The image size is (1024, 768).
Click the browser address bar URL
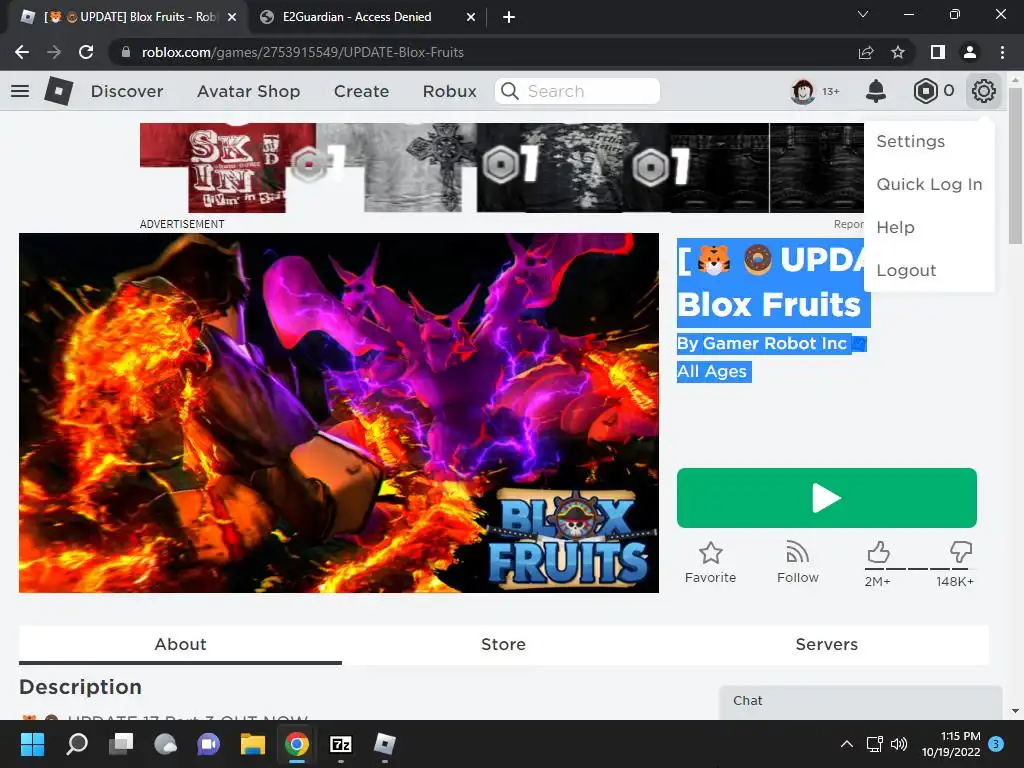point(302,52)
